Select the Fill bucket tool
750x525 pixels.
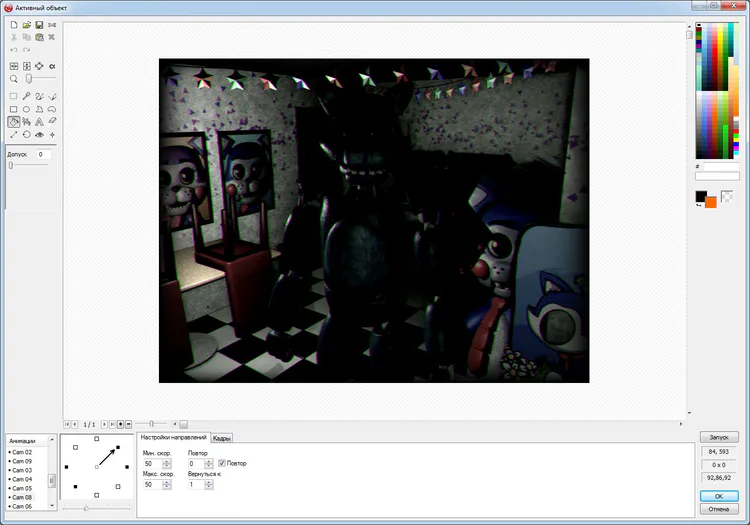[14, 122]
